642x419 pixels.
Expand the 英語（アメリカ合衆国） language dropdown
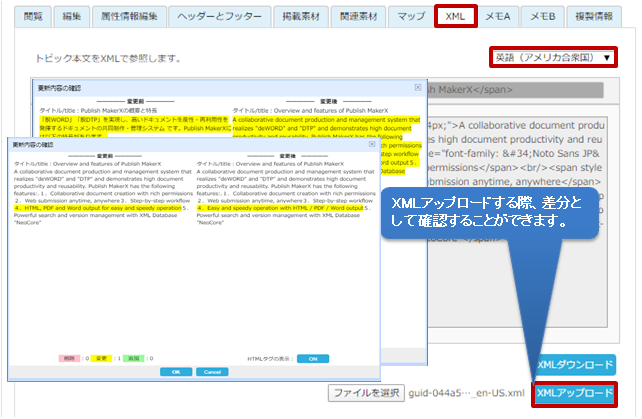553,57
